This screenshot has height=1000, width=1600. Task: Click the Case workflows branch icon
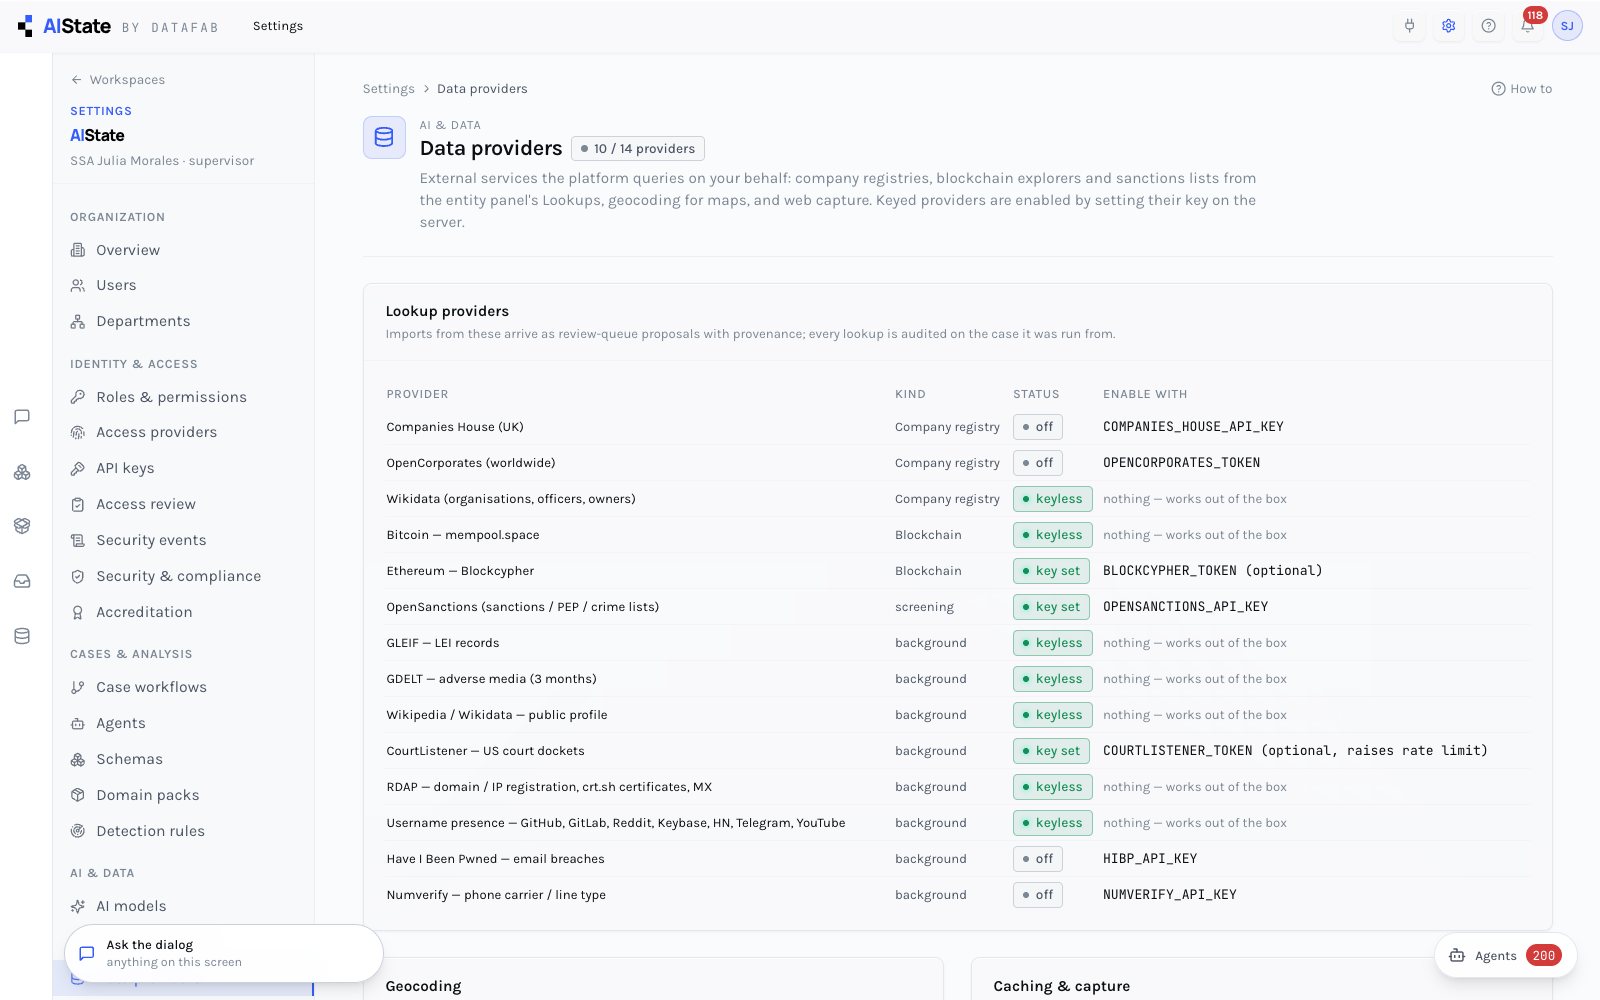(x=78, y=688)
